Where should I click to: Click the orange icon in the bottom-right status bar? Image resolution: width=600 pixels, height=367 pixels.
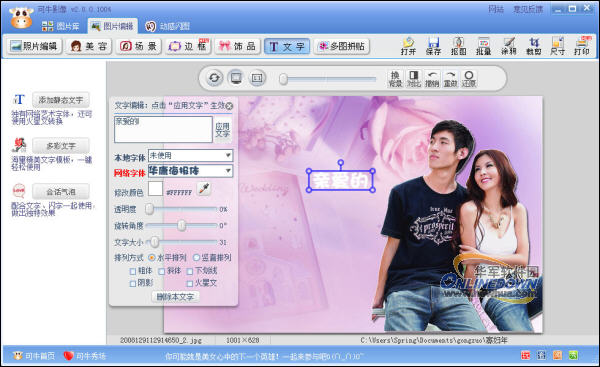tap(558, 356)
